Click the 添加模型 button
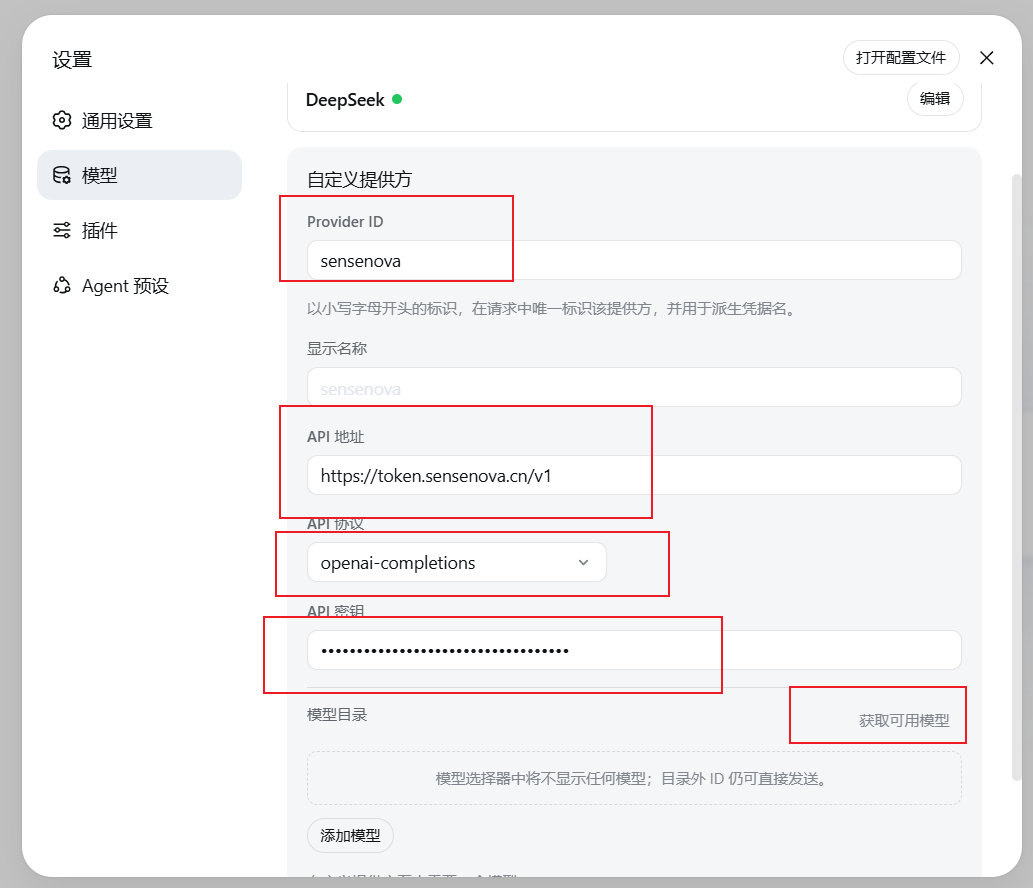This screenshot has height=888, width=1033. point(350,835)
